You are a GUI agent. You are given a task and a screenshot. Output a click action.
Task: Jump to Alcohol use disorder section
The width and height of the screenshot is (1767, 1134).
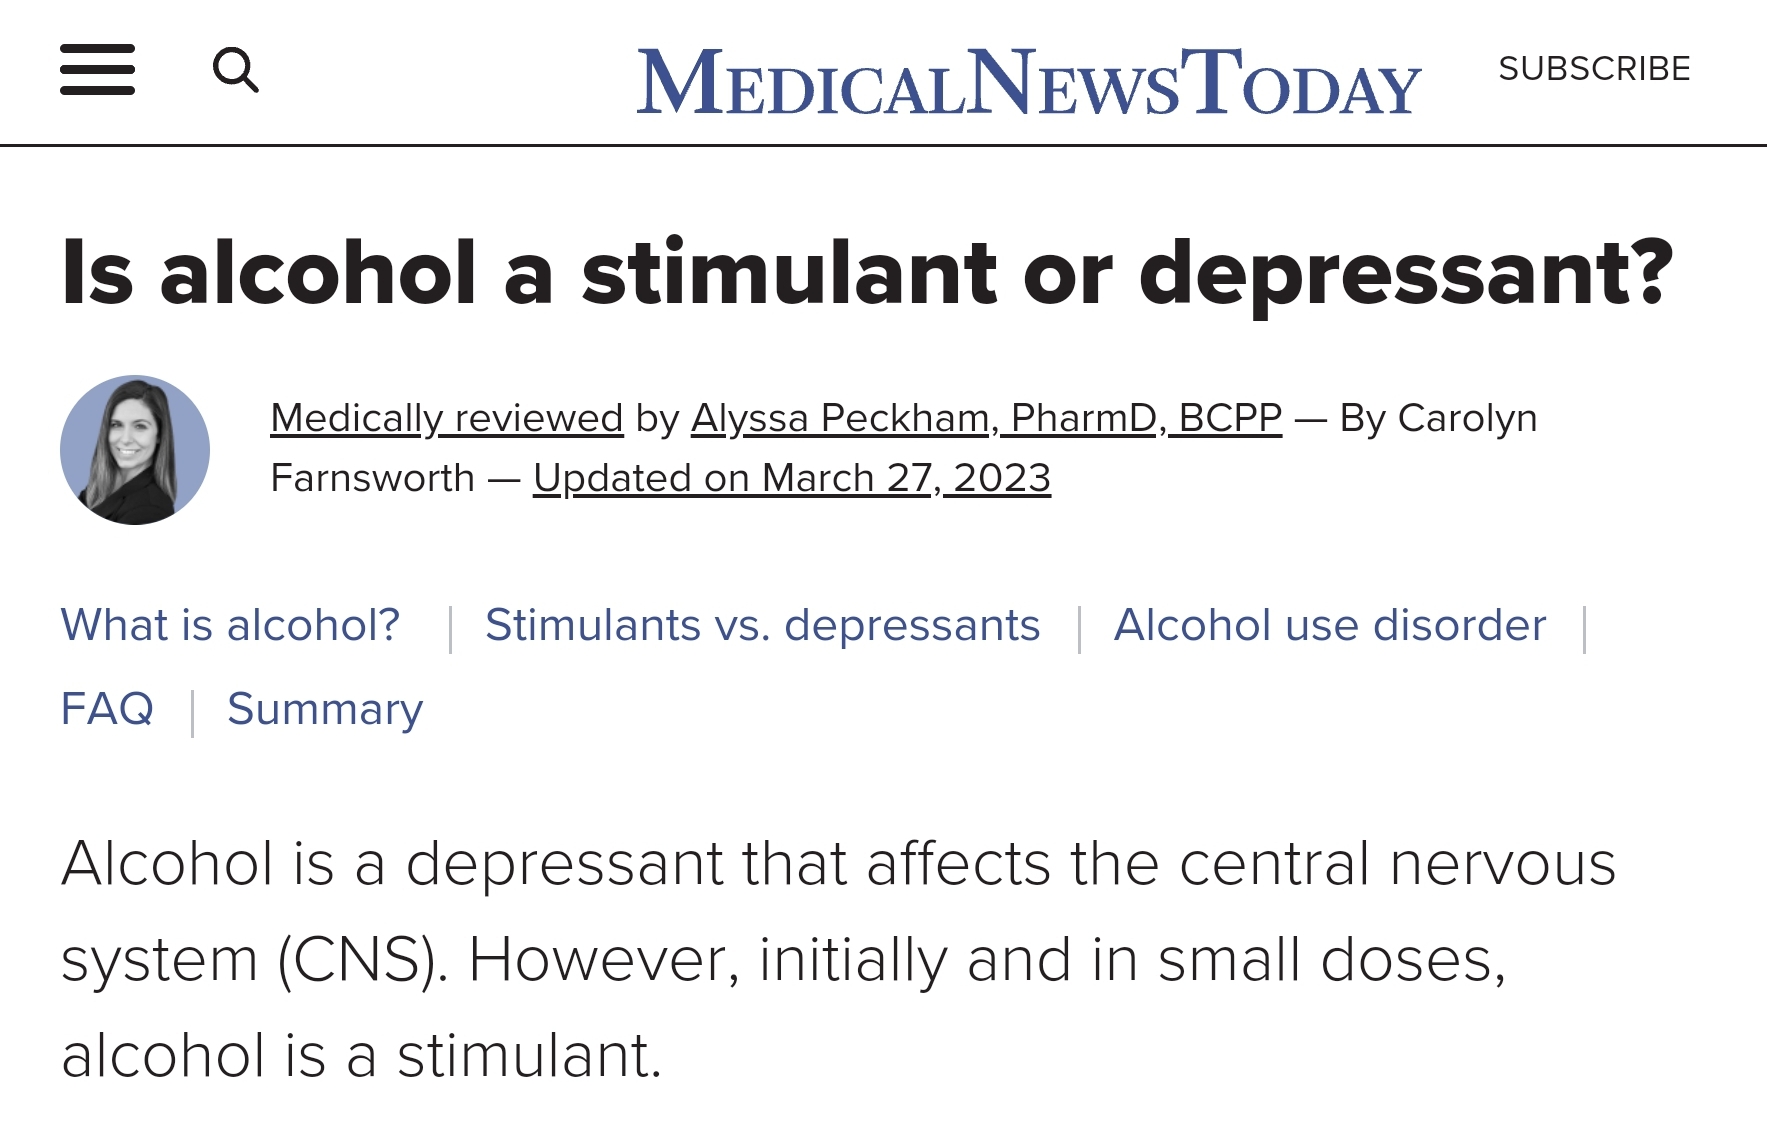coord(1330,625)
